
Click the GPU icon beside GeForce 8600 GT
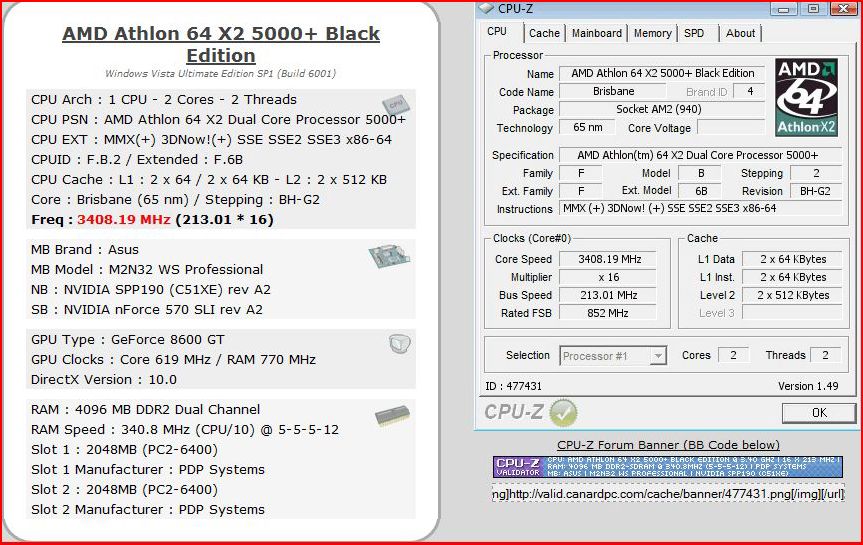pos(400,344)
